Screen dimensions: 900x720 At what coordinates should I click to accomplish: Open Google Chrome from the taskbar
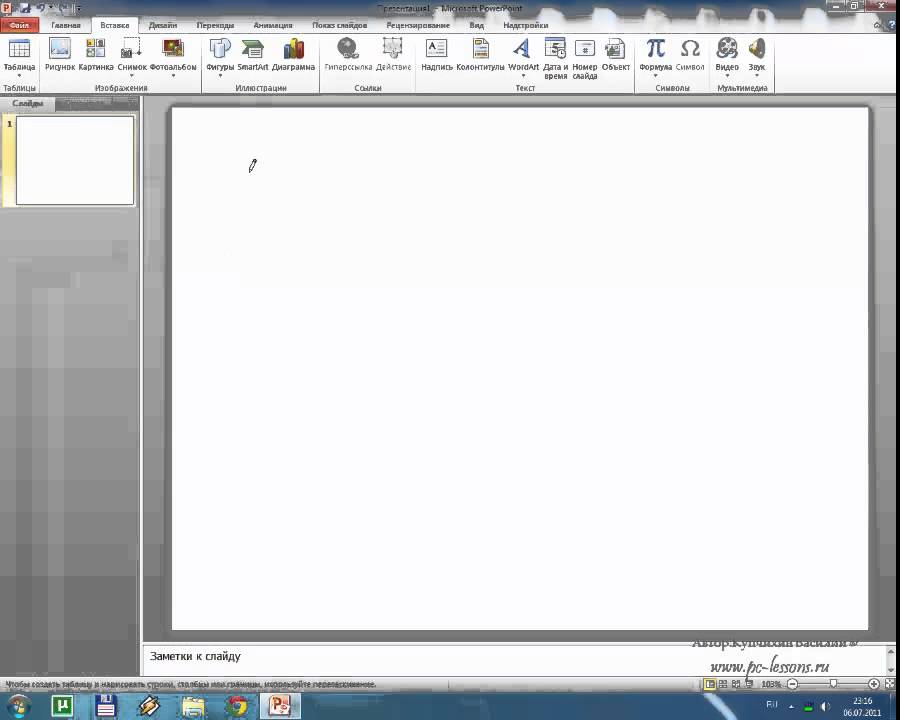pyautogui.click(x=236, y=706)
